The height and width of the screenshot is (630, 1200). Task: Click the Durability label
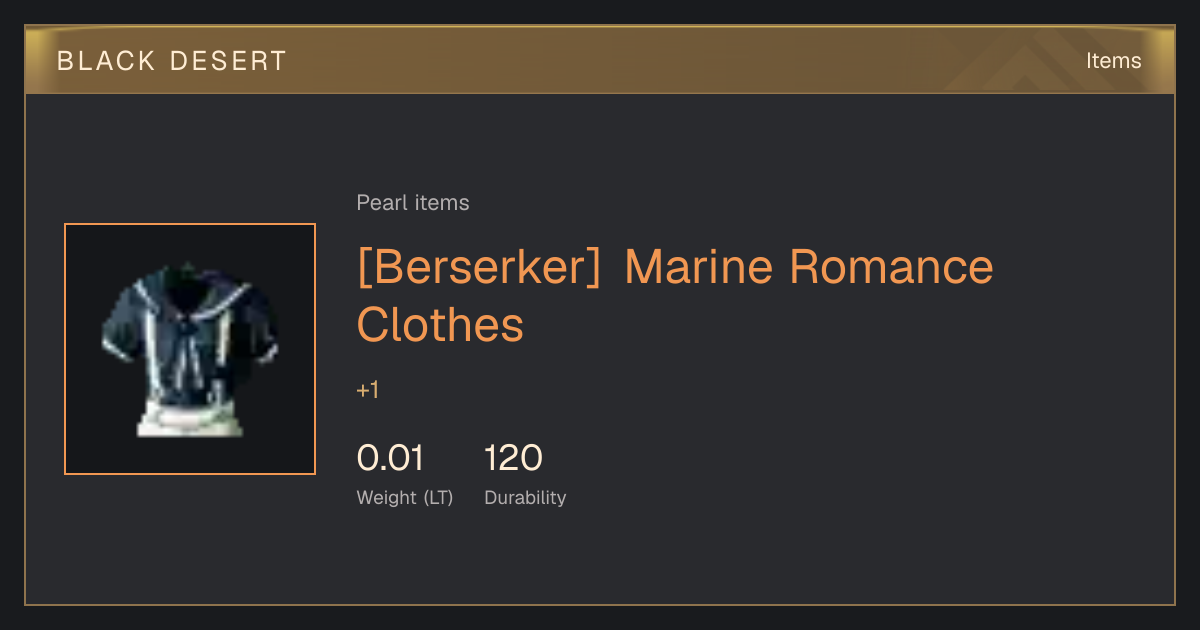coord(525,497)
